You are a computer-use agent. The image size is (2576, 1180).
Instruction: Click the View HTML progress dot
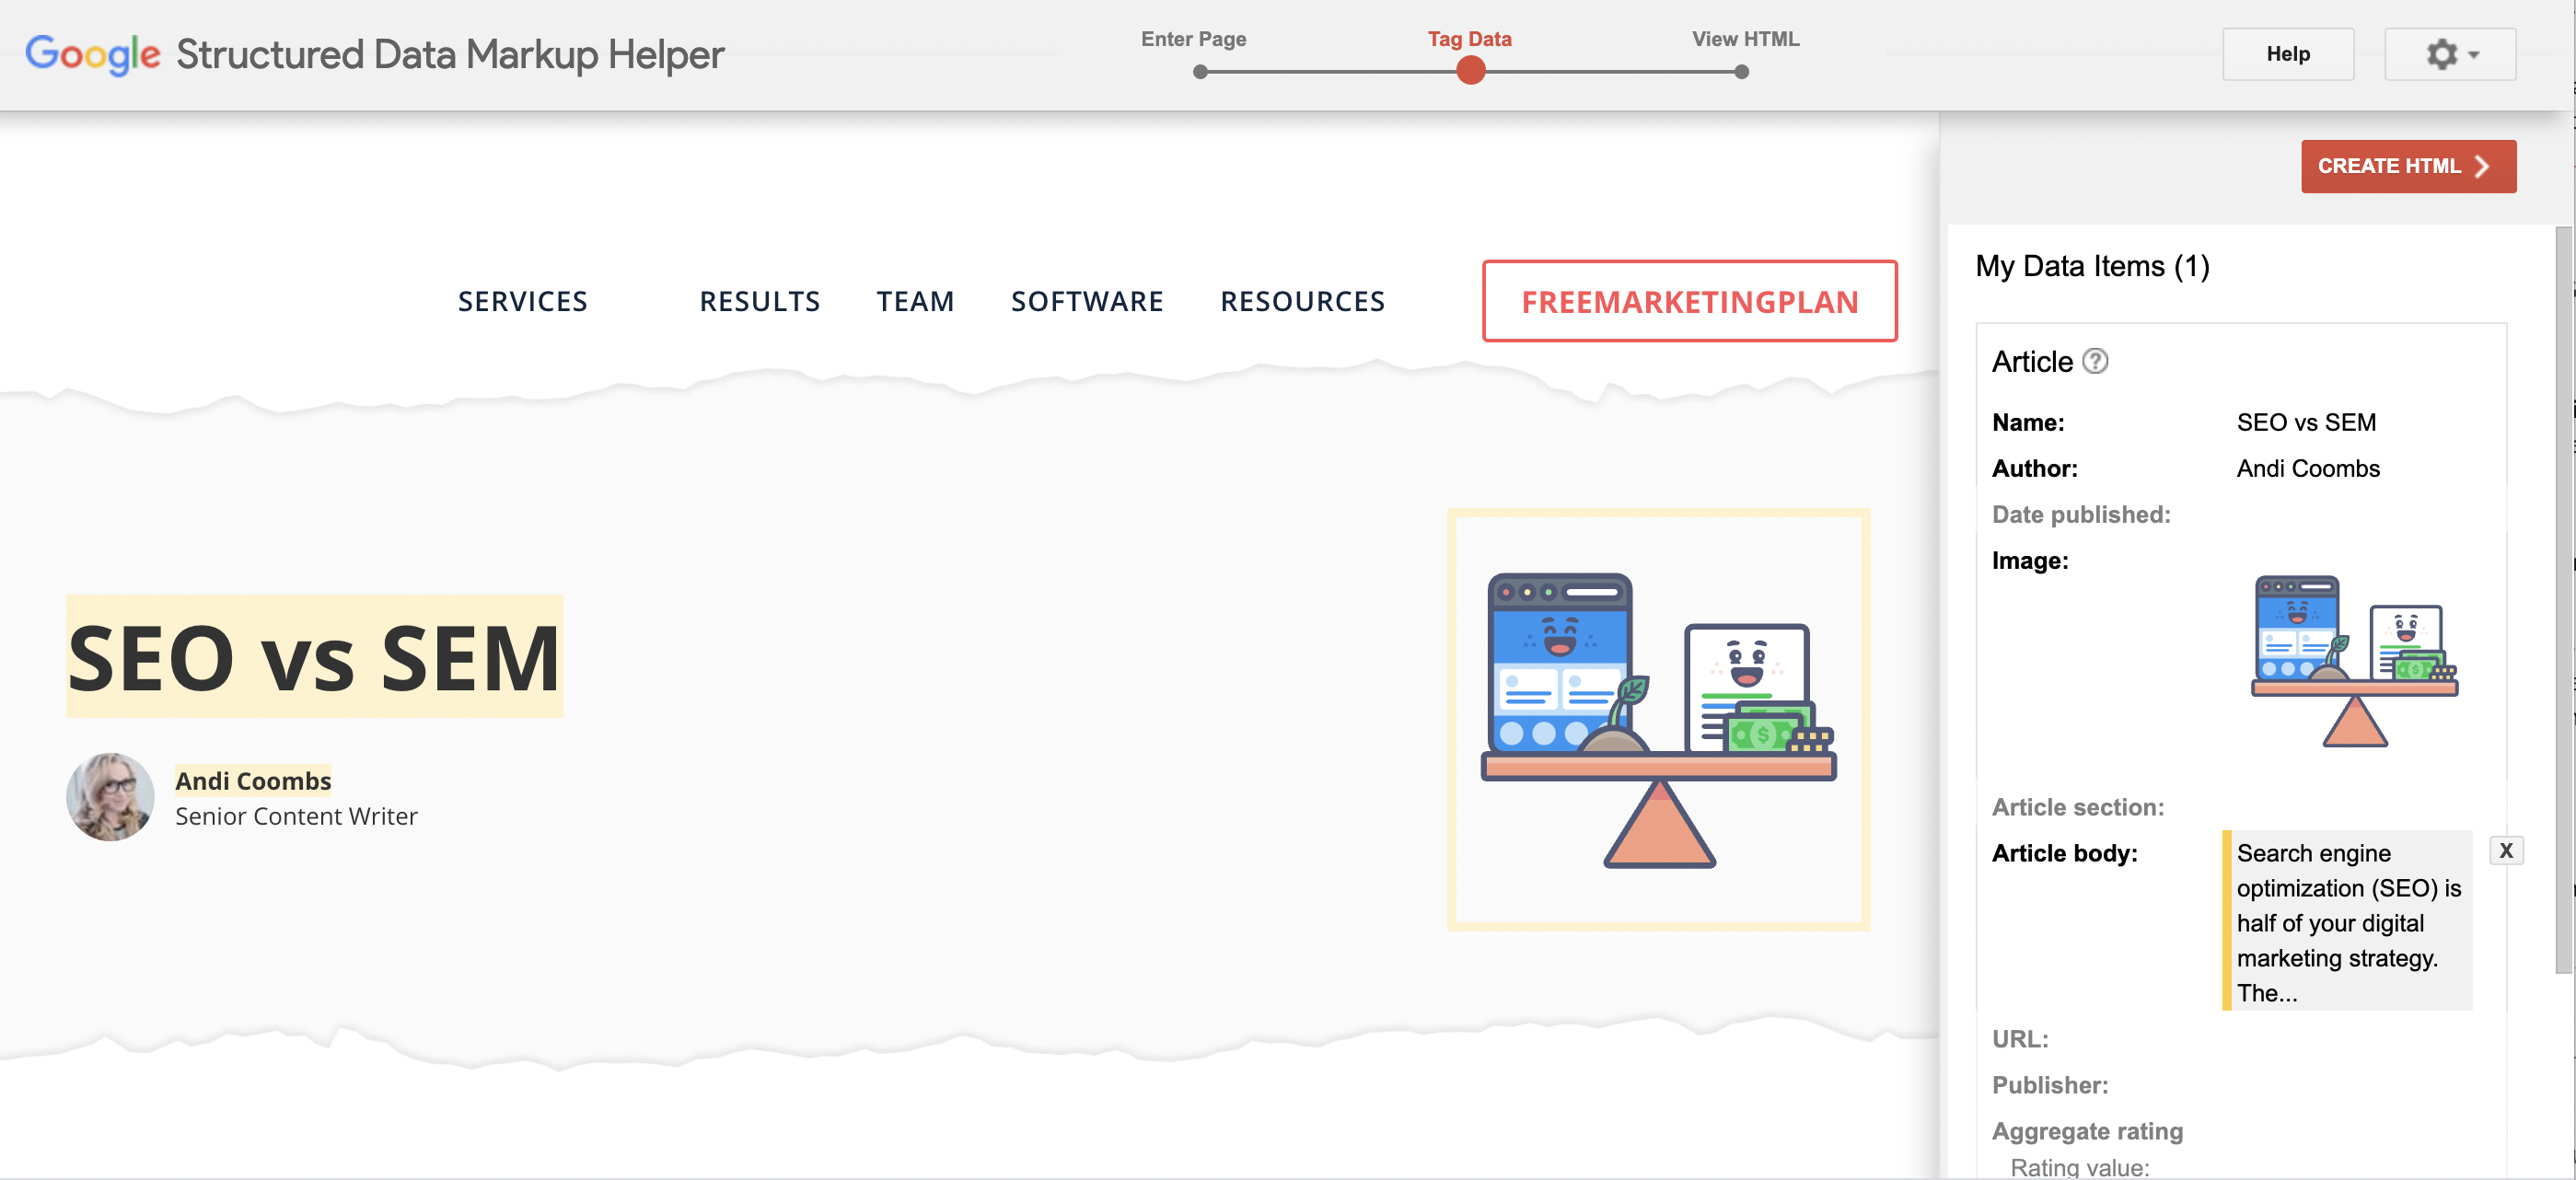pos(1741,72)
